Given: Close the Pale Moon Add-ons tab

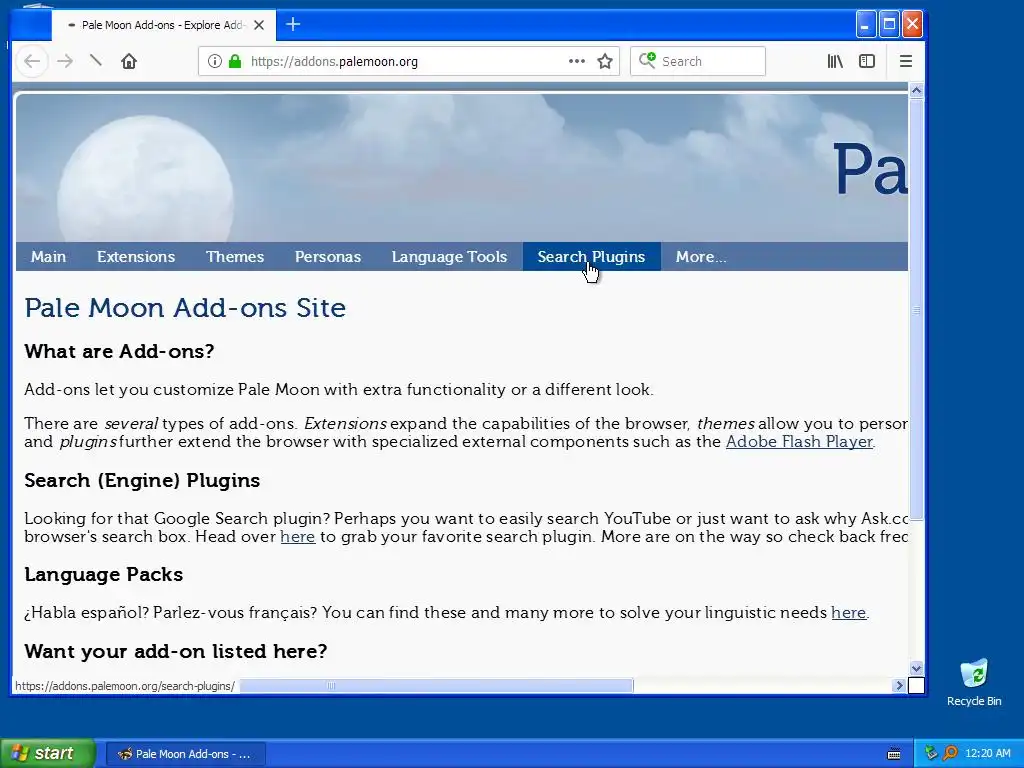Looking at the screenshot, I should tap(259, 25).
